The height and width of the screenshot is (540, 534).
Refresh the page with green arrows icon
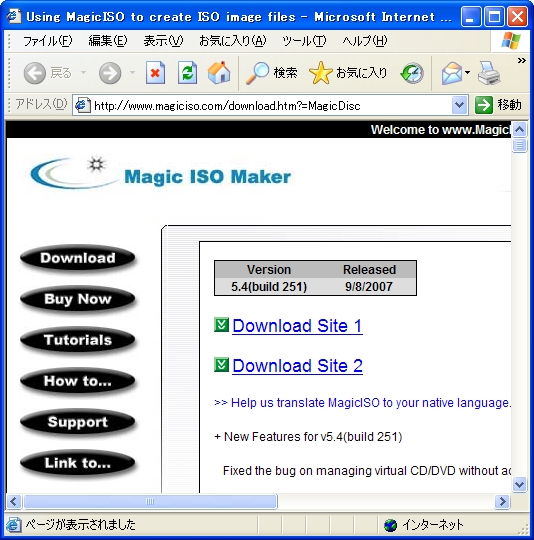pos(188,73)
